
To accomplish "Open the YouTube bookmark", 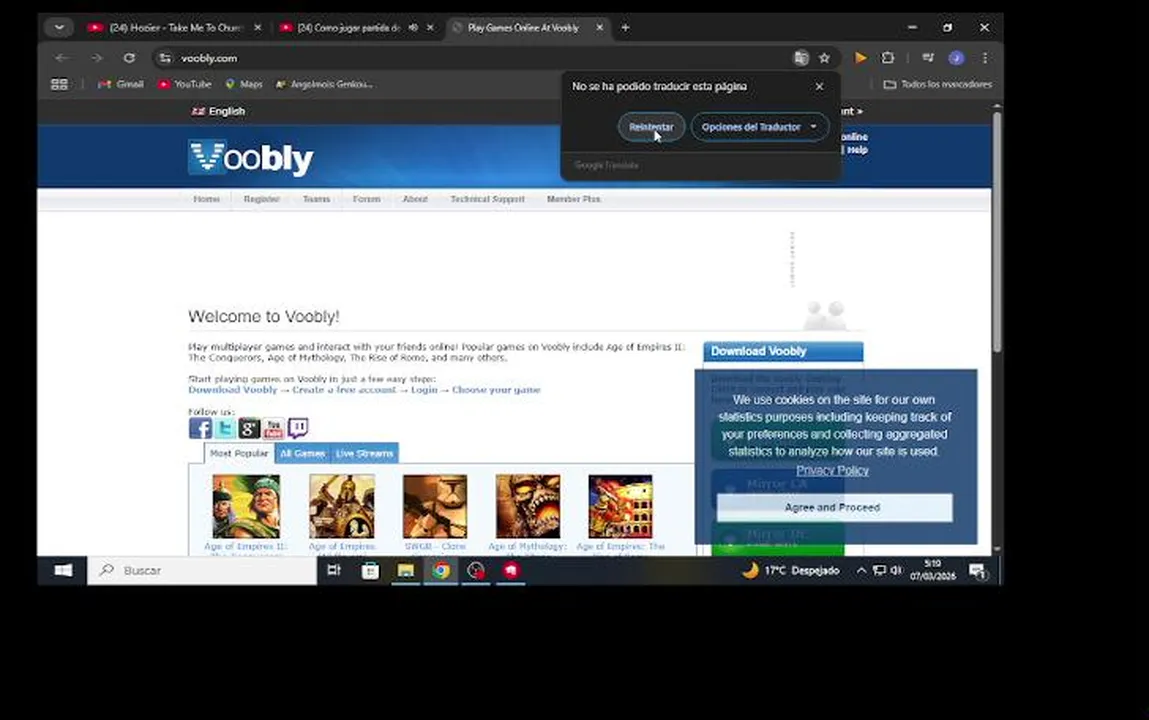I will coord(185,84).
